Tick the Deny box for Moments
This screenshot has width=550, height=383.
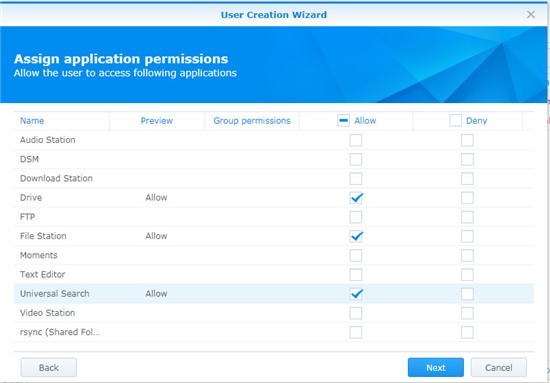point(467,255)
